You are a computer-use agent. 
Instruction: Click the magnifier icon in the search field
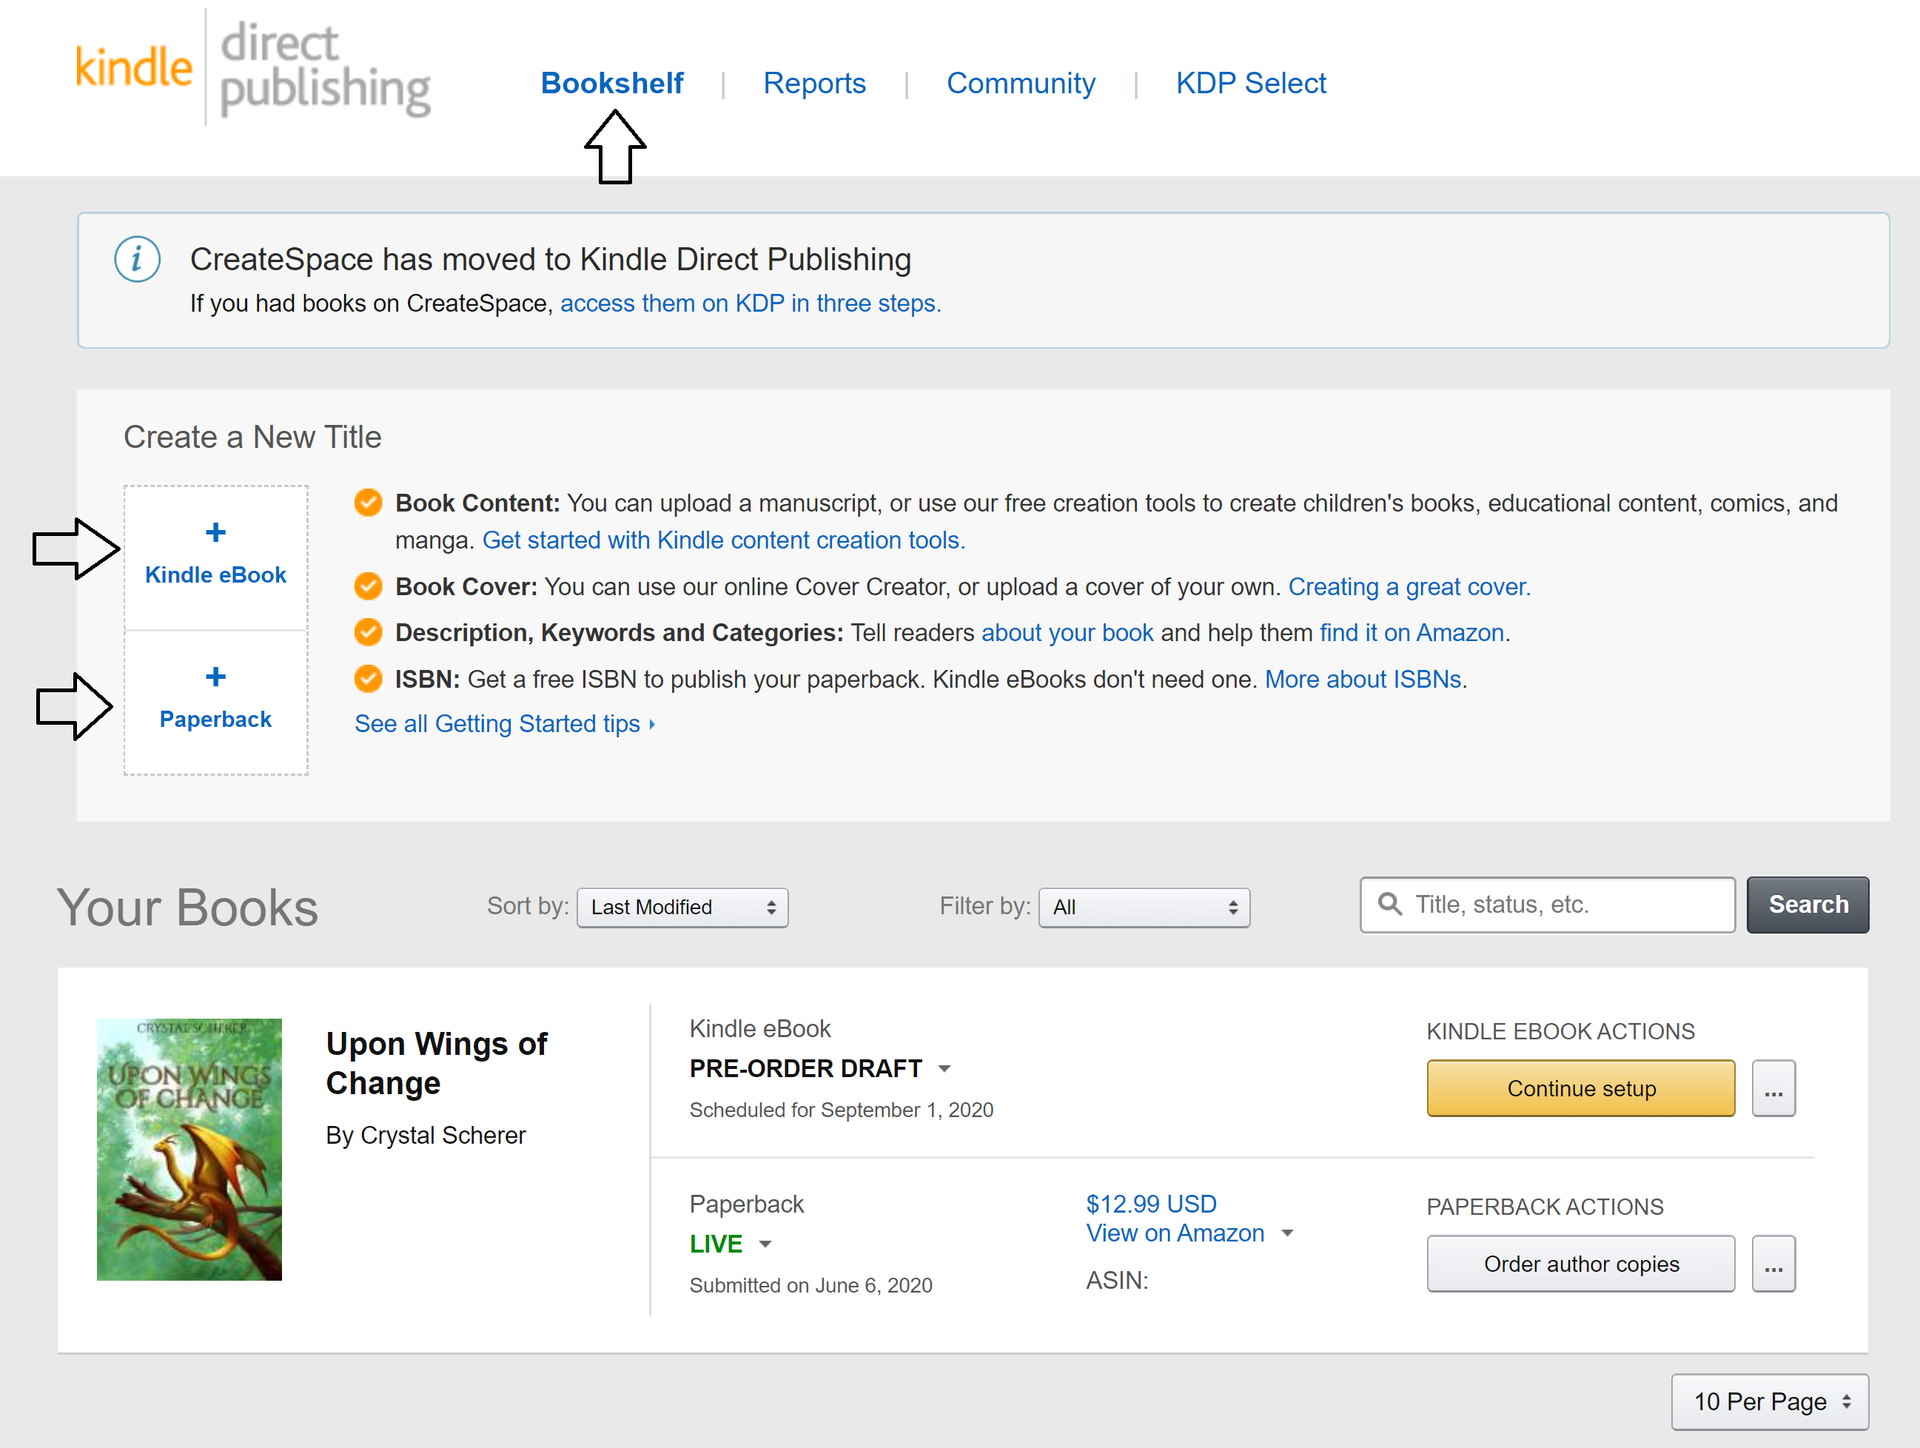(1390, 904)
